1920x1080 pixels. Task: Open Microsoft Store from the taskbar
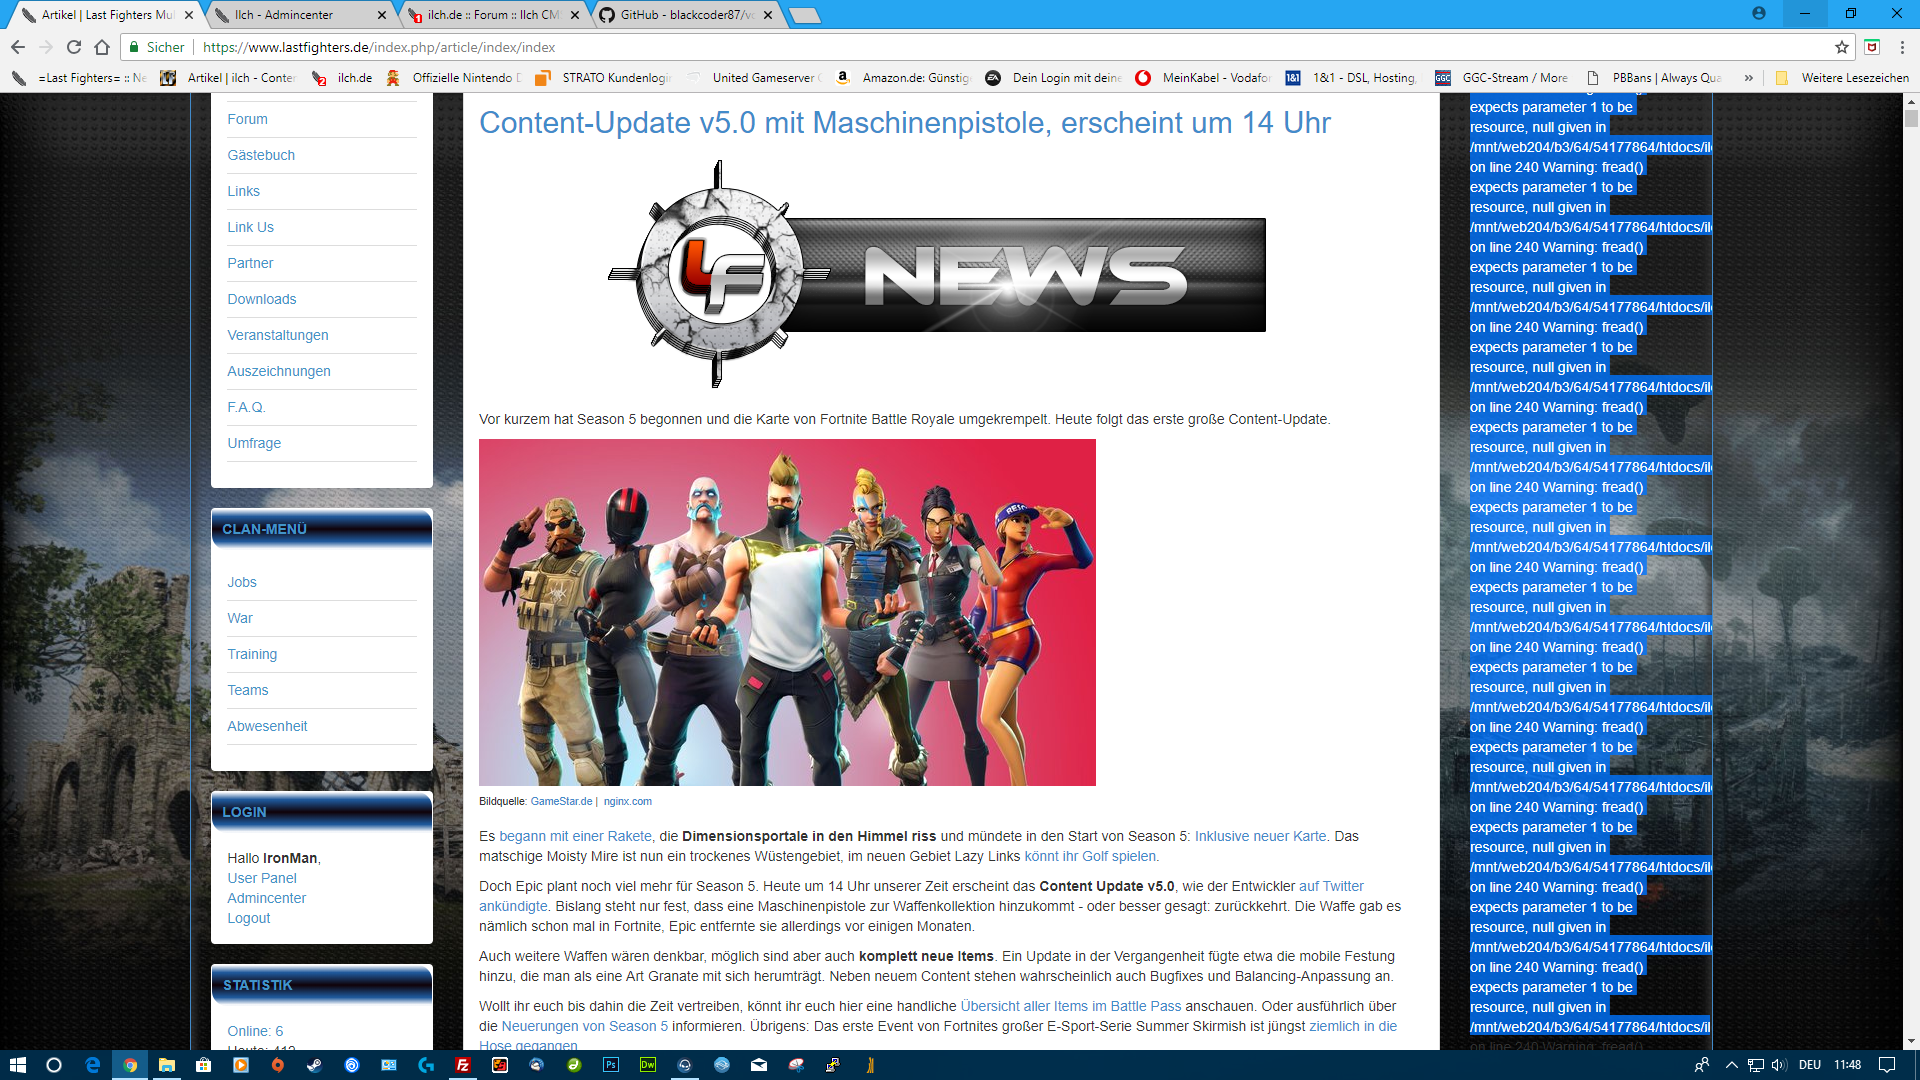click(203, 1065)
